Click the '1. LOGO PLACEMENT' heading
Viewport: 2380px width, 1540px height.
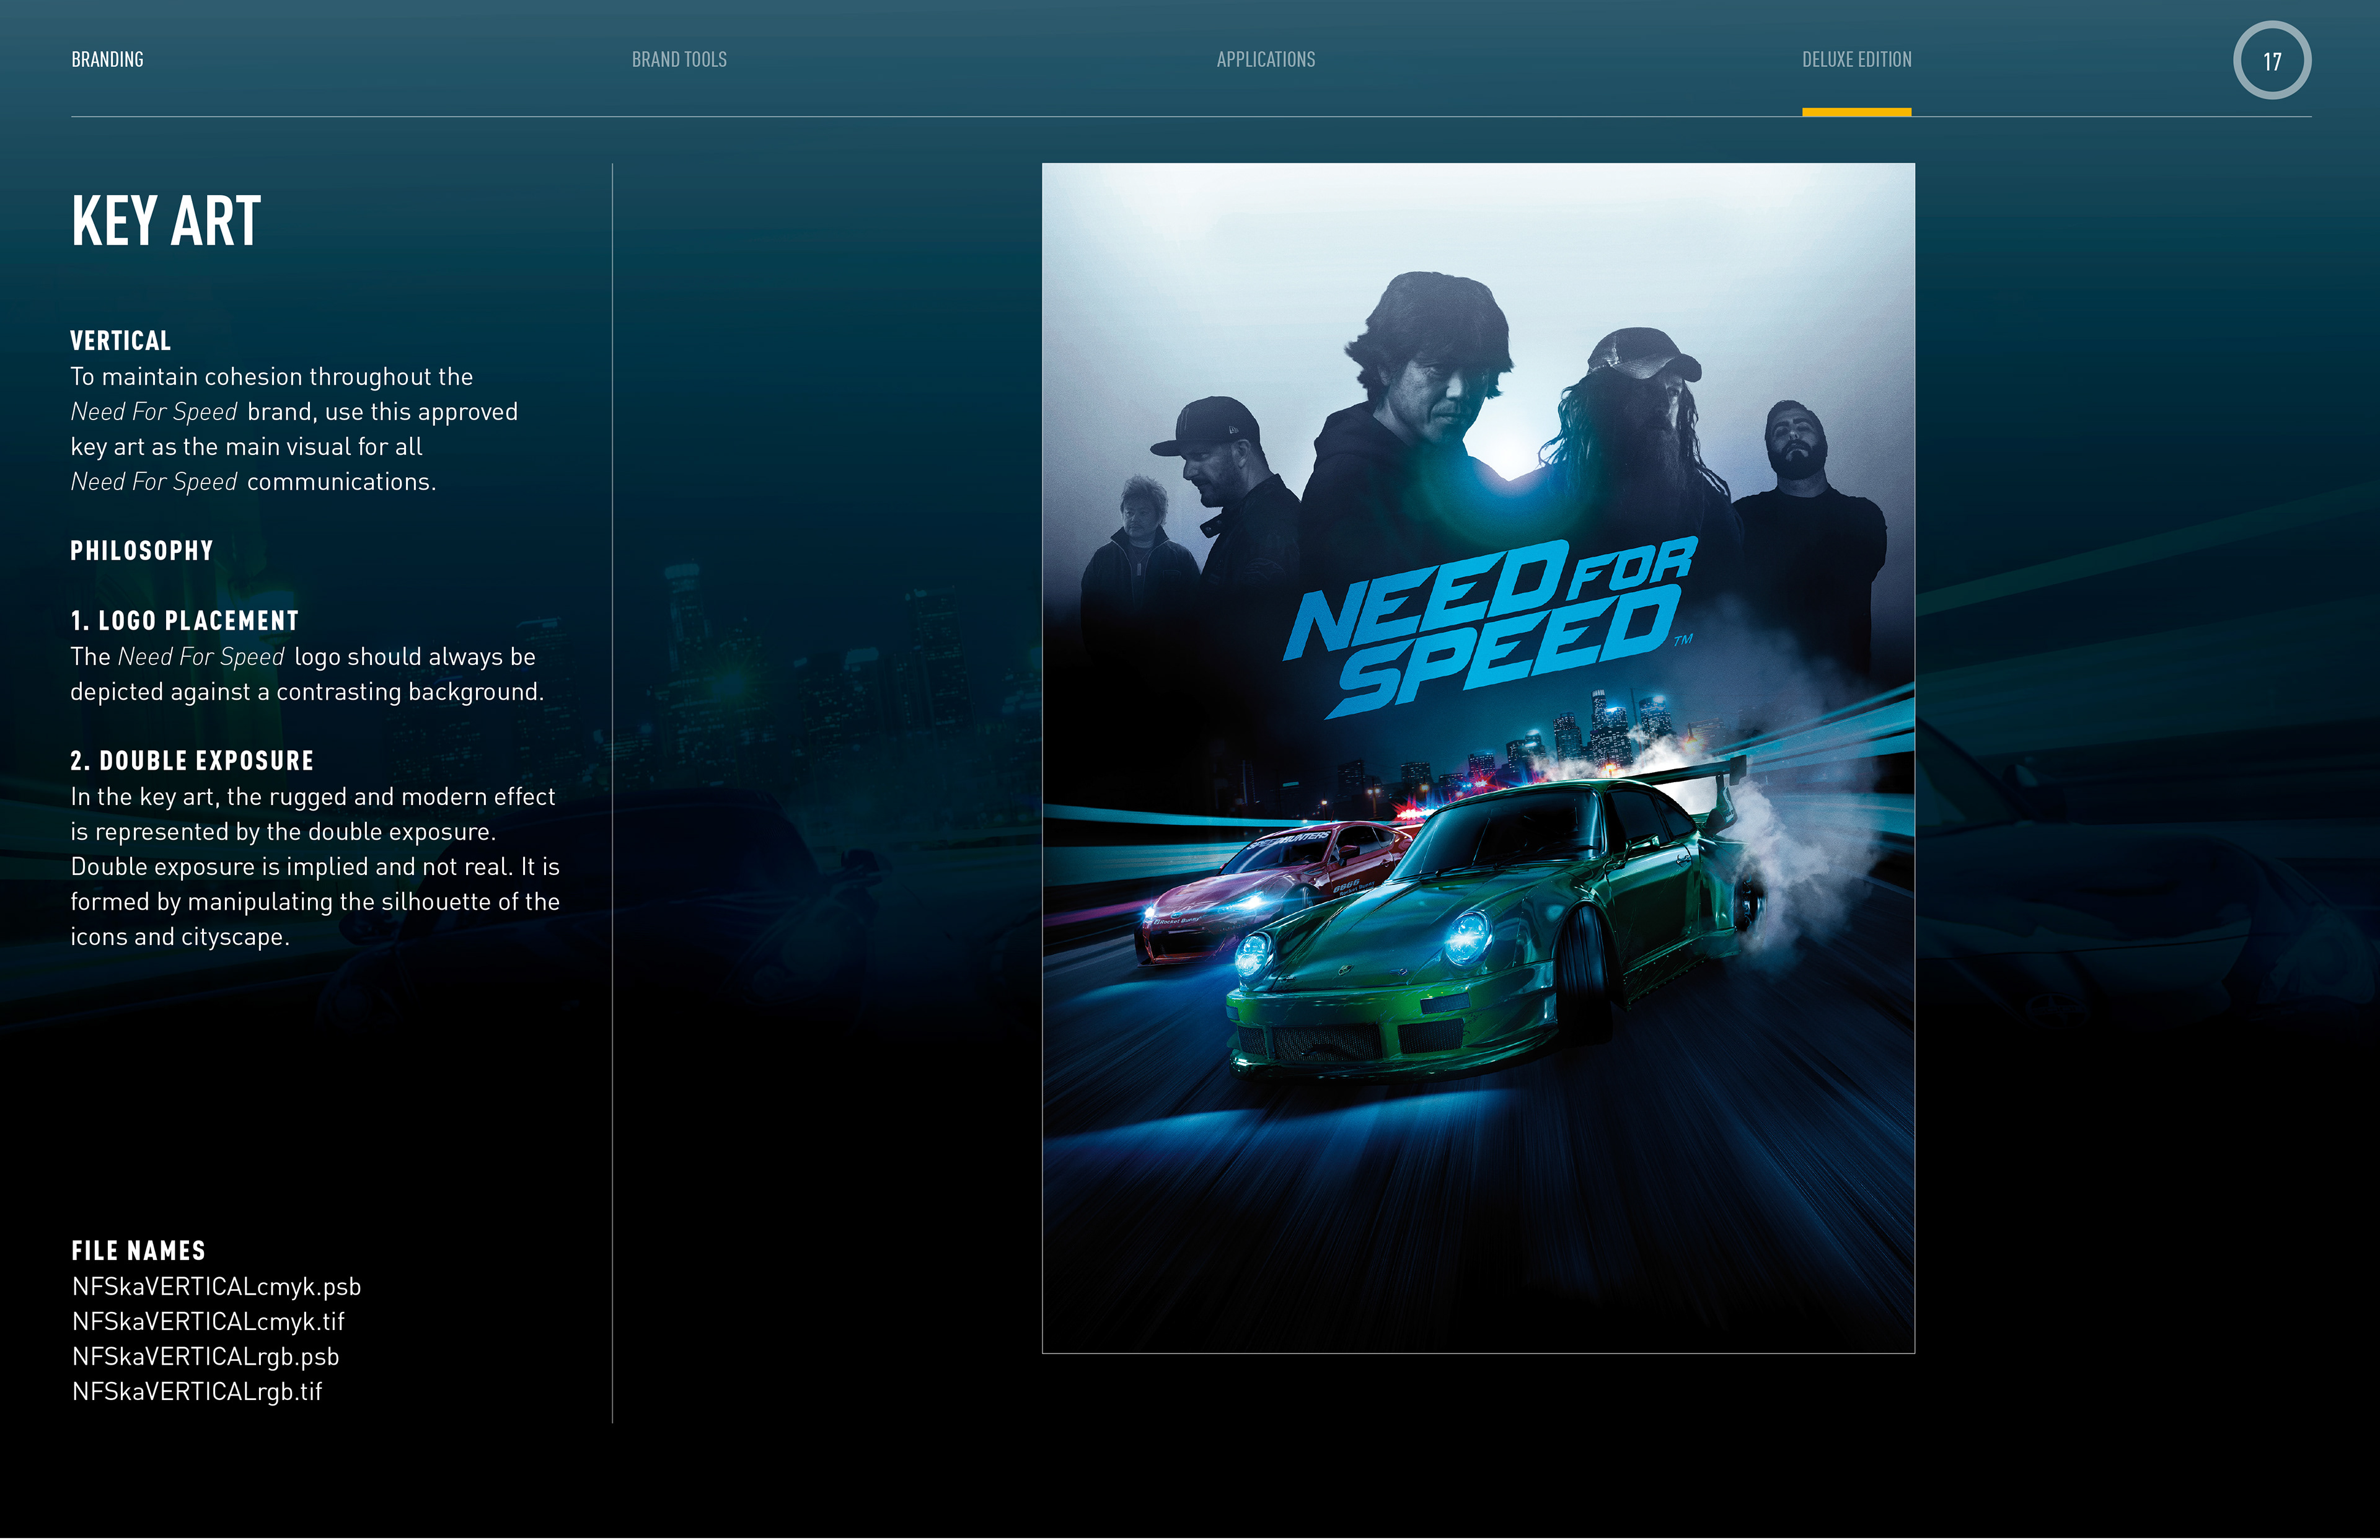pyautogui.click(x=185, y=621)
